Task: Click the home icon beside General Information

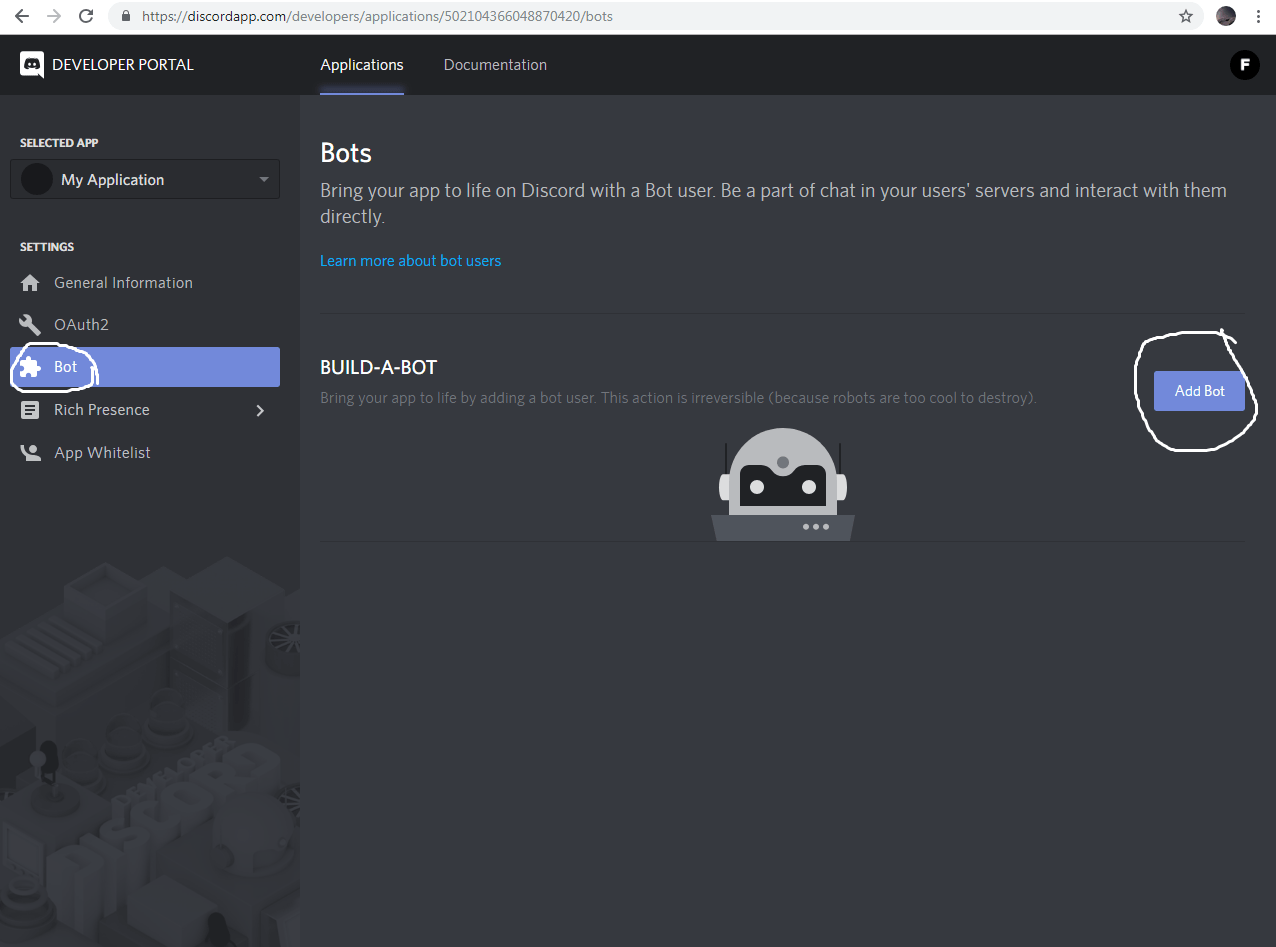Action: tap(31, 283)
